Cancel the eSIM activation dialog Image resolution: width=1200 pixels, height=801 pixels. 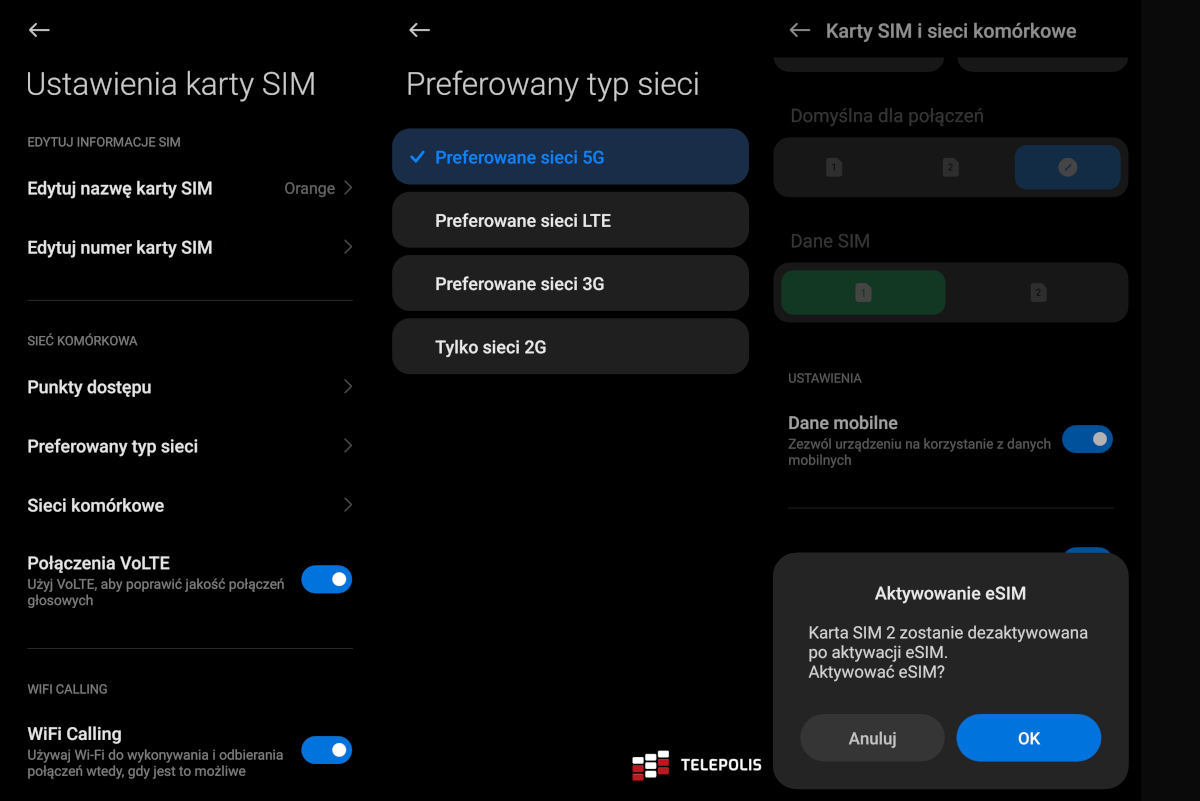tap(872, 738)
